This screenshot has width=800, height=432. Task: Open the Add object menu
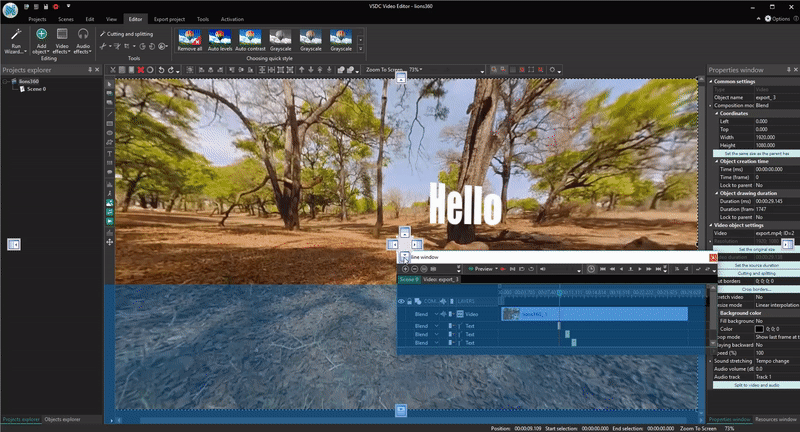[41, 41]
